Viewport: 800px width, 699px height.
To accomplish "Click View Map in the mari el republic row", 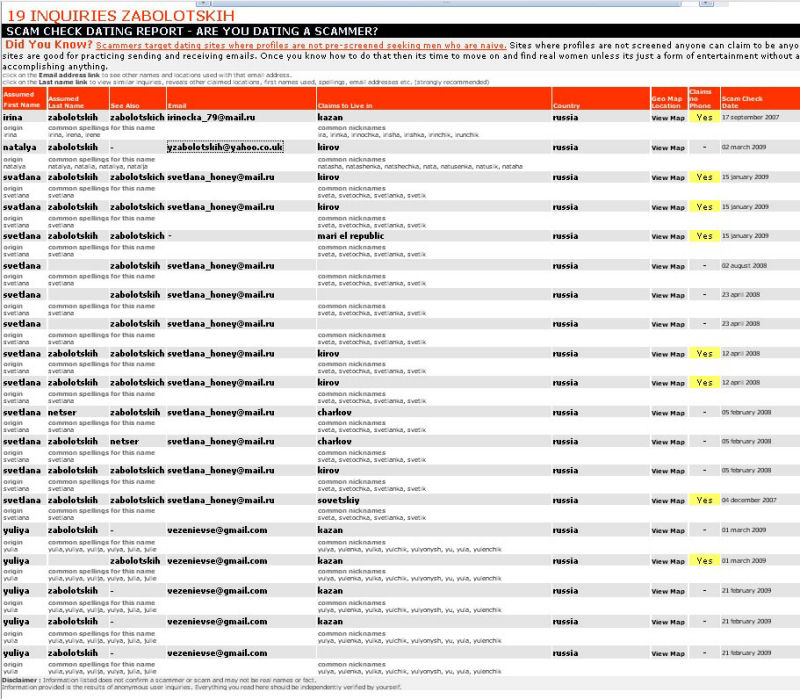I will (x=668, y=236).
